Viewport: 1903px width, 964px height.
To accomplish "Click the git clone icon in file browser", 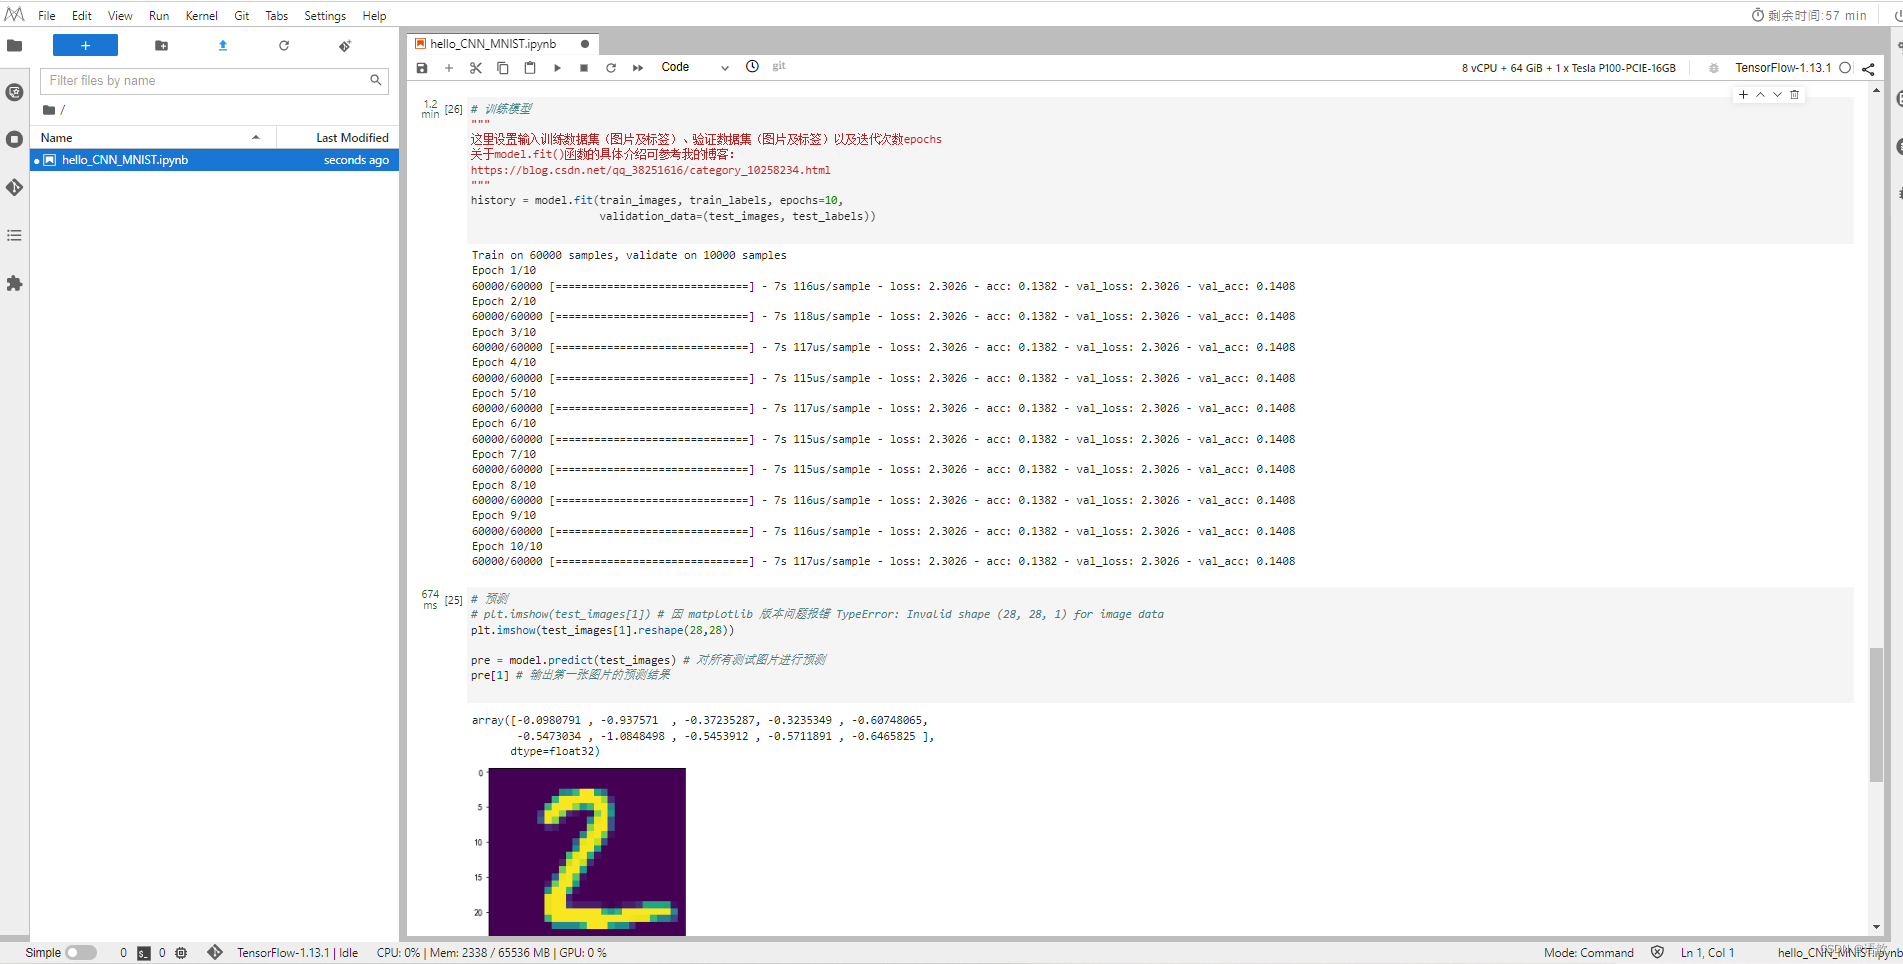I will pos(345,45).
